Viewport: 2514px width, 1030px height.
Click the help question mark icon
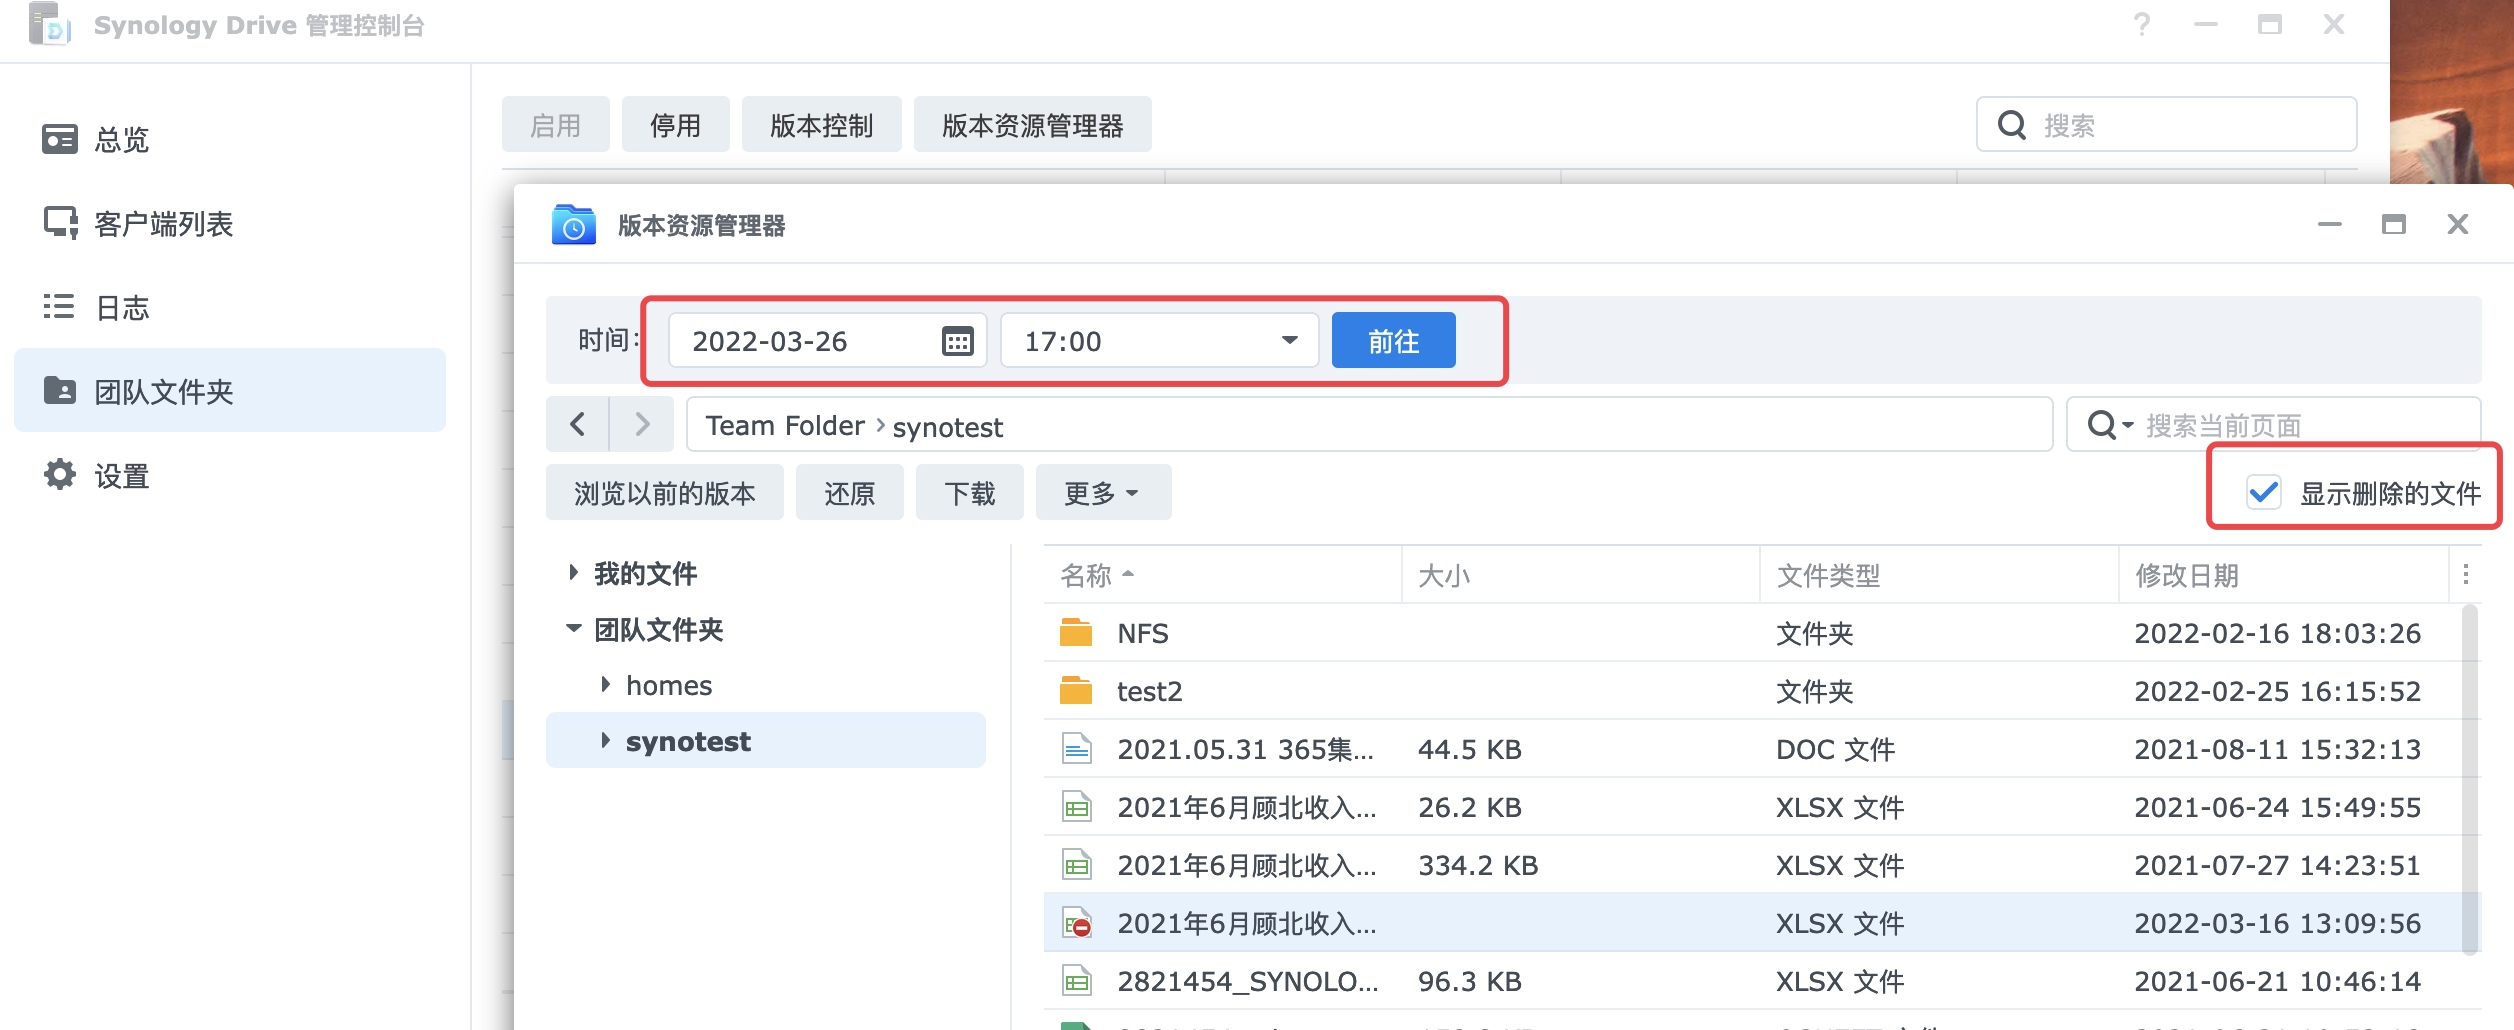tap(2141, 24)
